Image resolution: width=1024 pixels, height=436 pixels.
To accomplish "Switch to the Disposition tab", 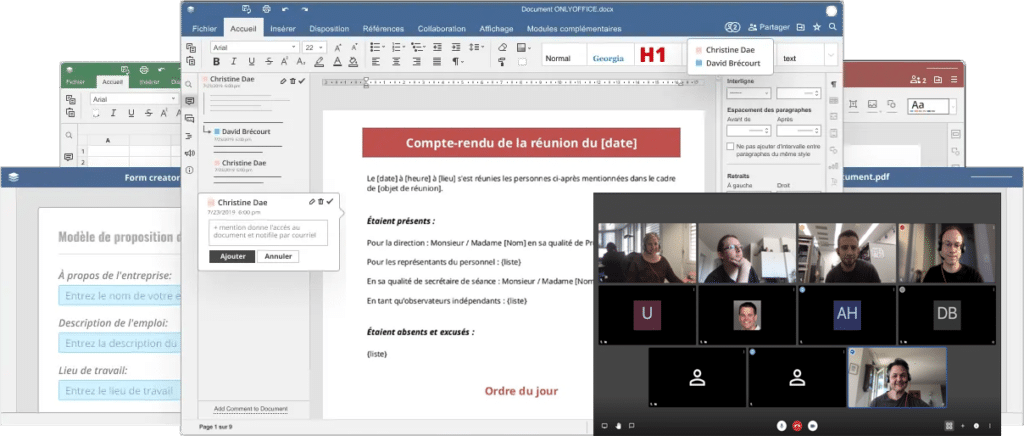I will (329, 29).
